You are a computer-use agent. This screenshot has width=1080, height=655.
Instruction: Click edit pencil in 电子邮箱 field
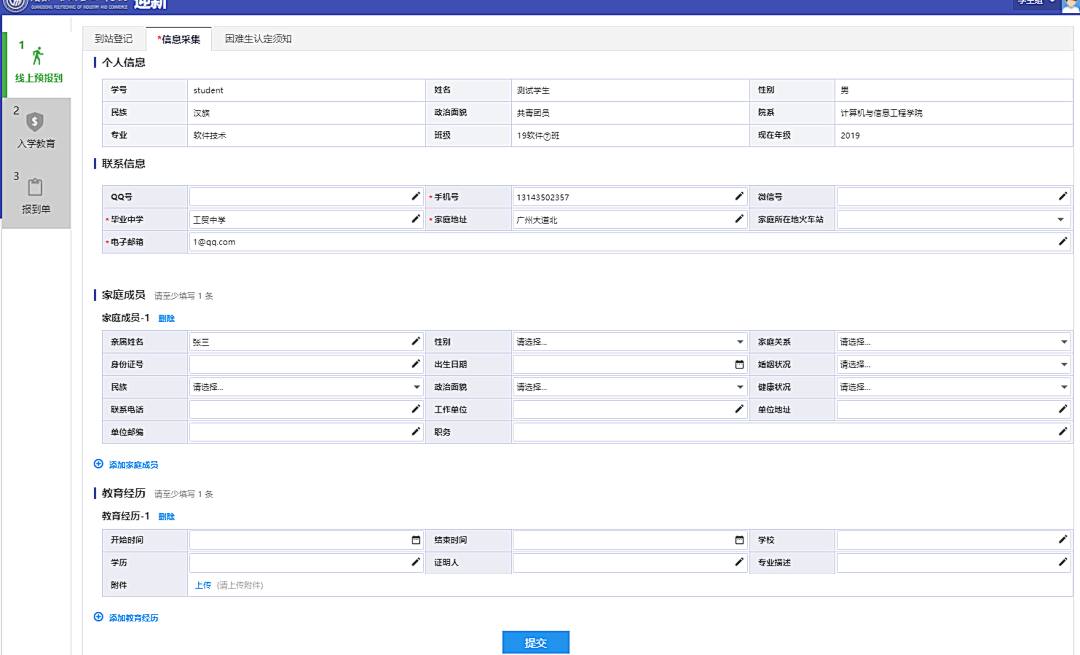tap(1063, 242)
